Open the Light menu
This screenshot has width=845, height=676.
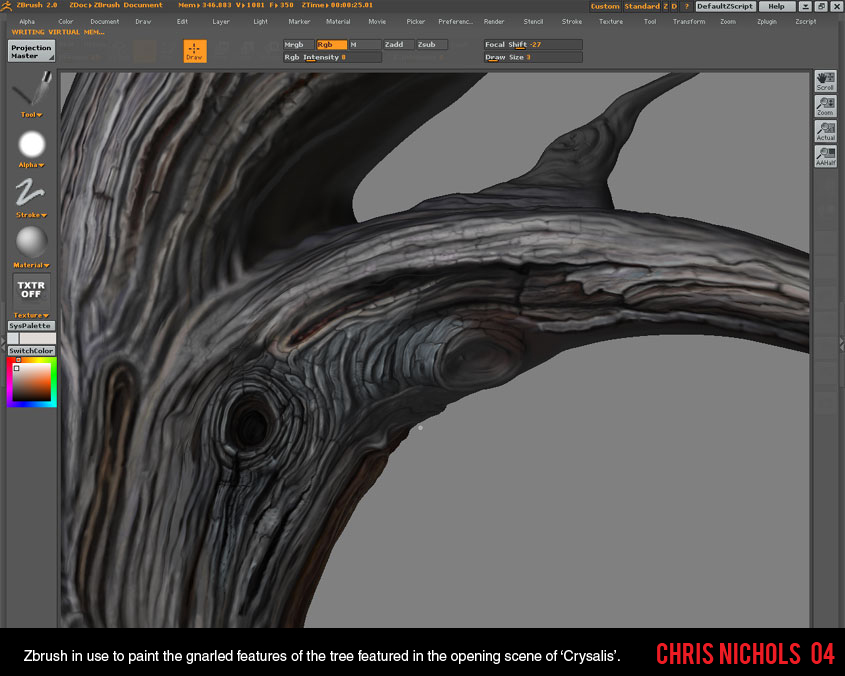pyautogui.click(x=260, y=22)
